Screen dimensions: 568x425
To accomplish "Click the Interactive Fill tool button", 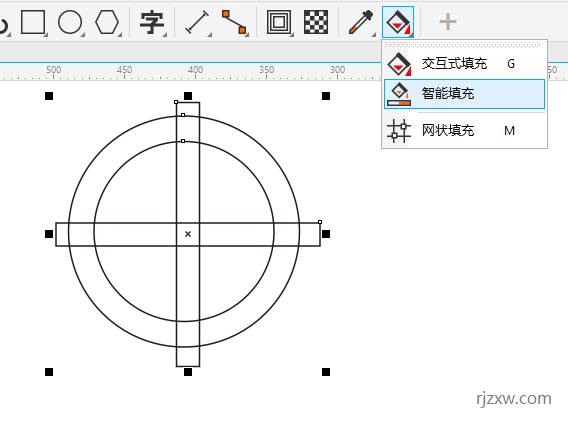I will tap(398, 22).
